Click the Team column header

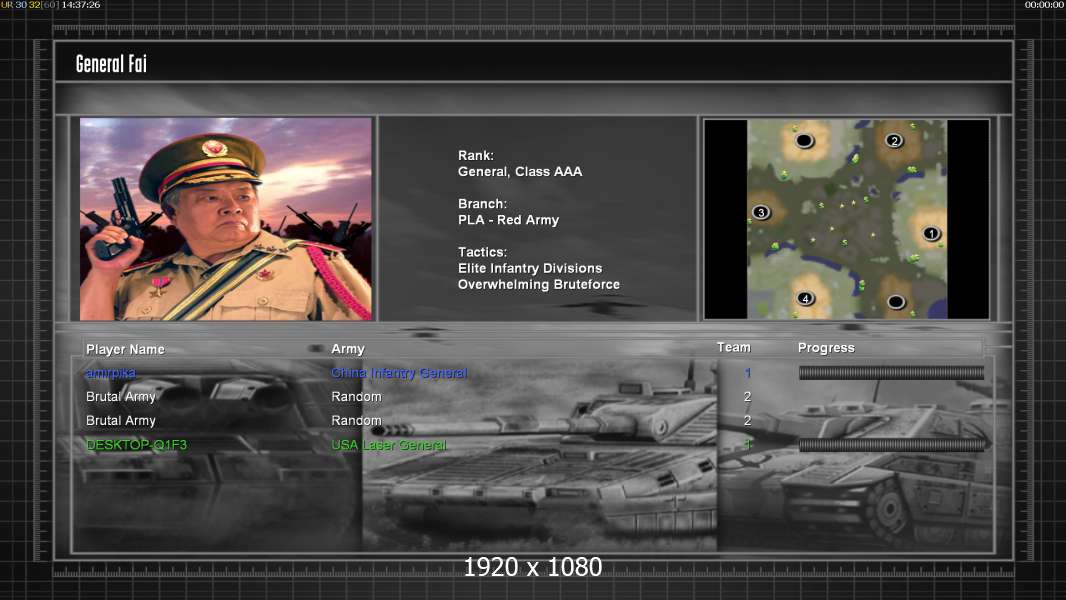[734, 347]
